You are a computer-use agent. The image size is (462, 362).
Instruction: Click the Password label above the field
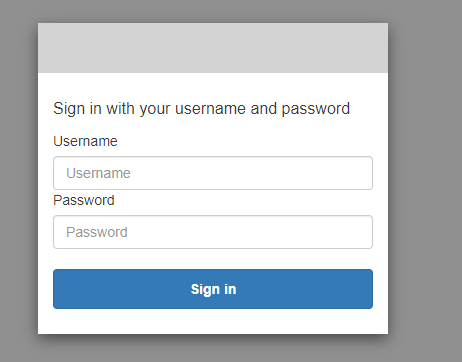(x=84, y=200)
